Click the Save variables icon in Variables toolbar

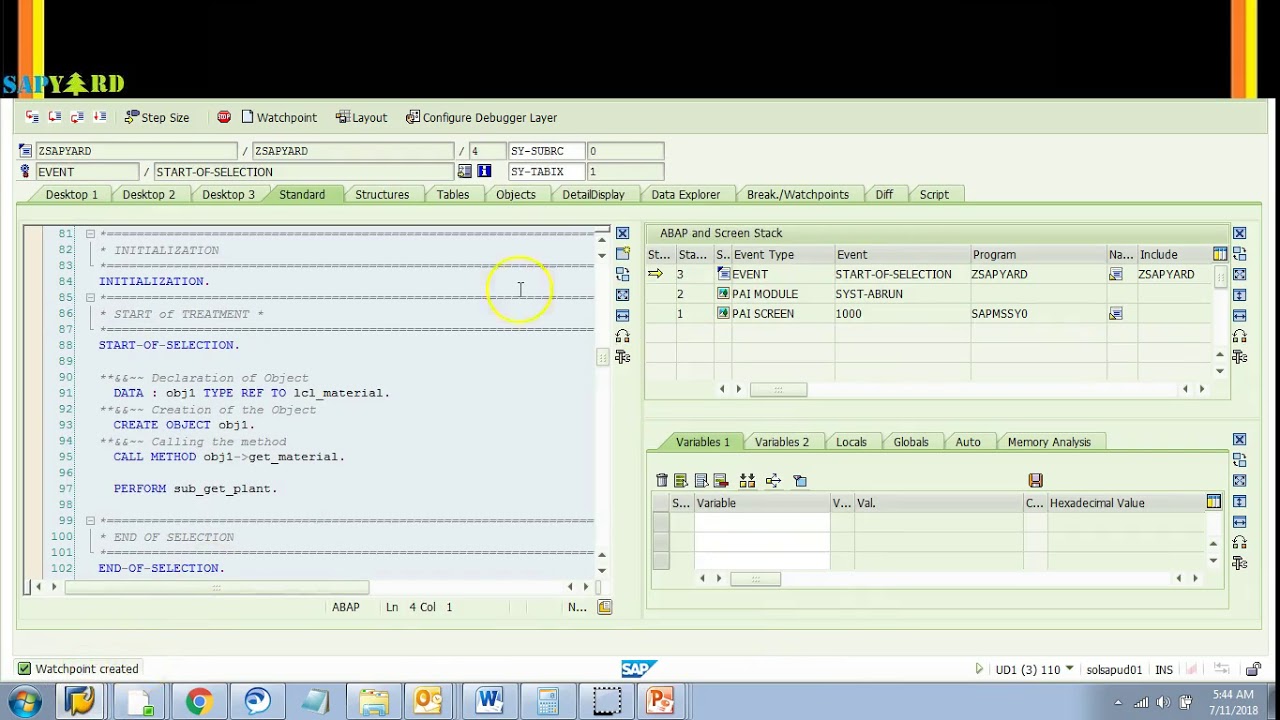[1035, 481]
